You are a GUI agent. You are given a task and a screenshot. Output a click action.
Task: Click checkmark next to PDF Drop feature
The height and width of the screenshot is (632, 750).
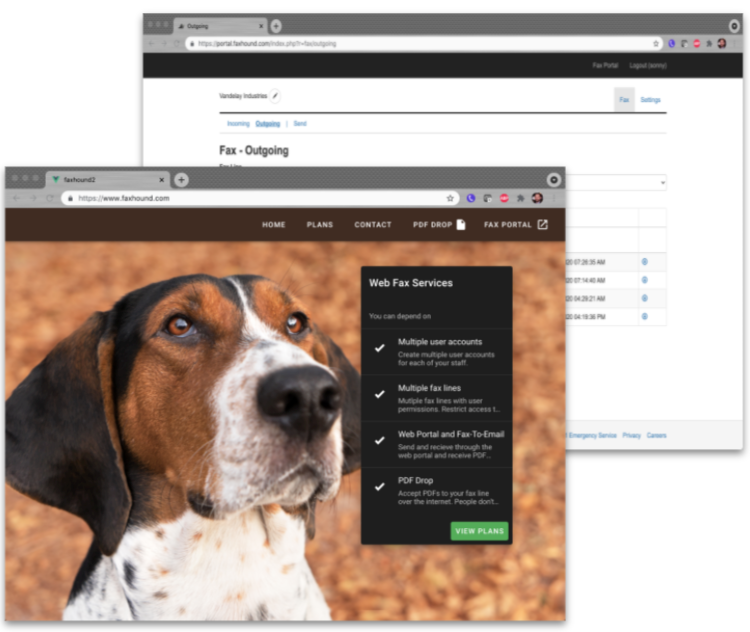[x=379, y=487]
